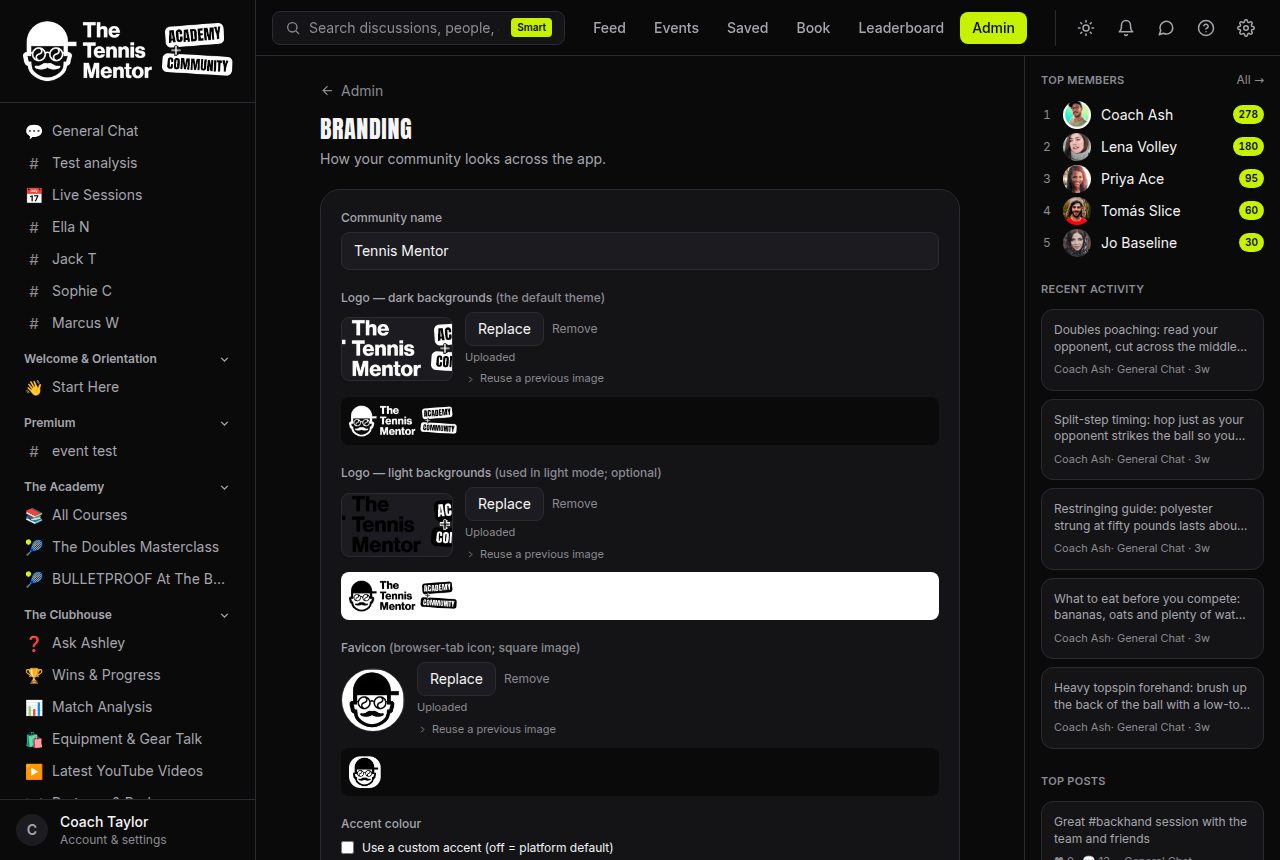The width and height of the screenshot is (1280, 860).
Task: Collapse the Welcome & Orientation section
Action: tap(224, 359)
